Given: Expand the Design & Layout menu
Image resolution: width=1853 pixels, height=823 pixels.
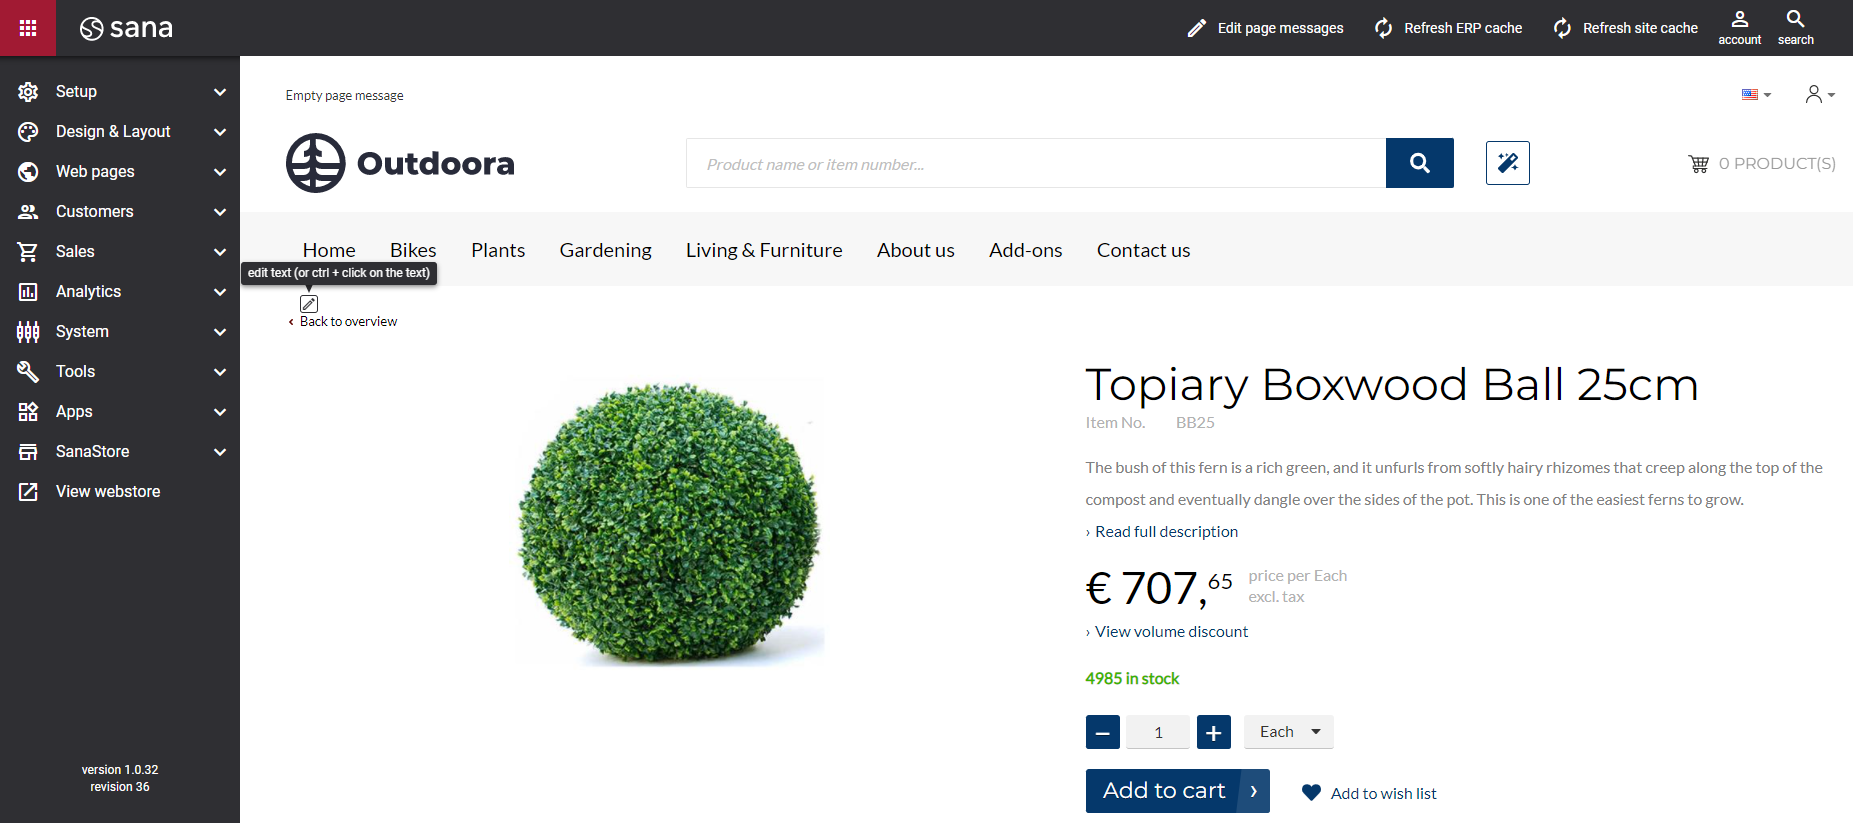Looking at the screenshot, I should click(120, 132).
